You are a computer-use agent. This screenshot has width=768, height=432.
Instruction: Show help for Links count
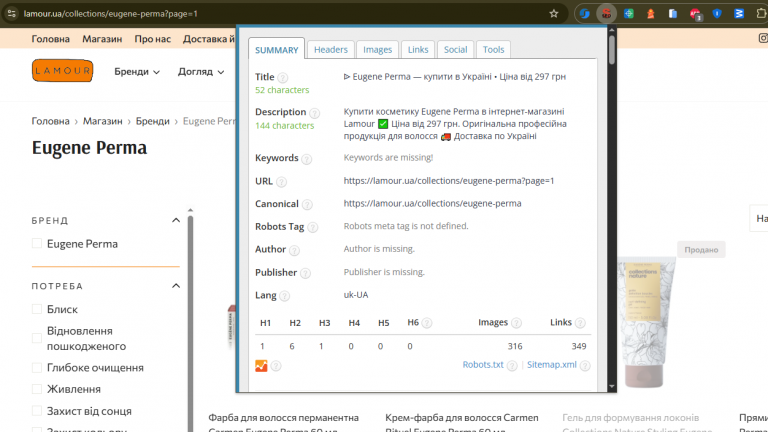(x=580, y=323)
